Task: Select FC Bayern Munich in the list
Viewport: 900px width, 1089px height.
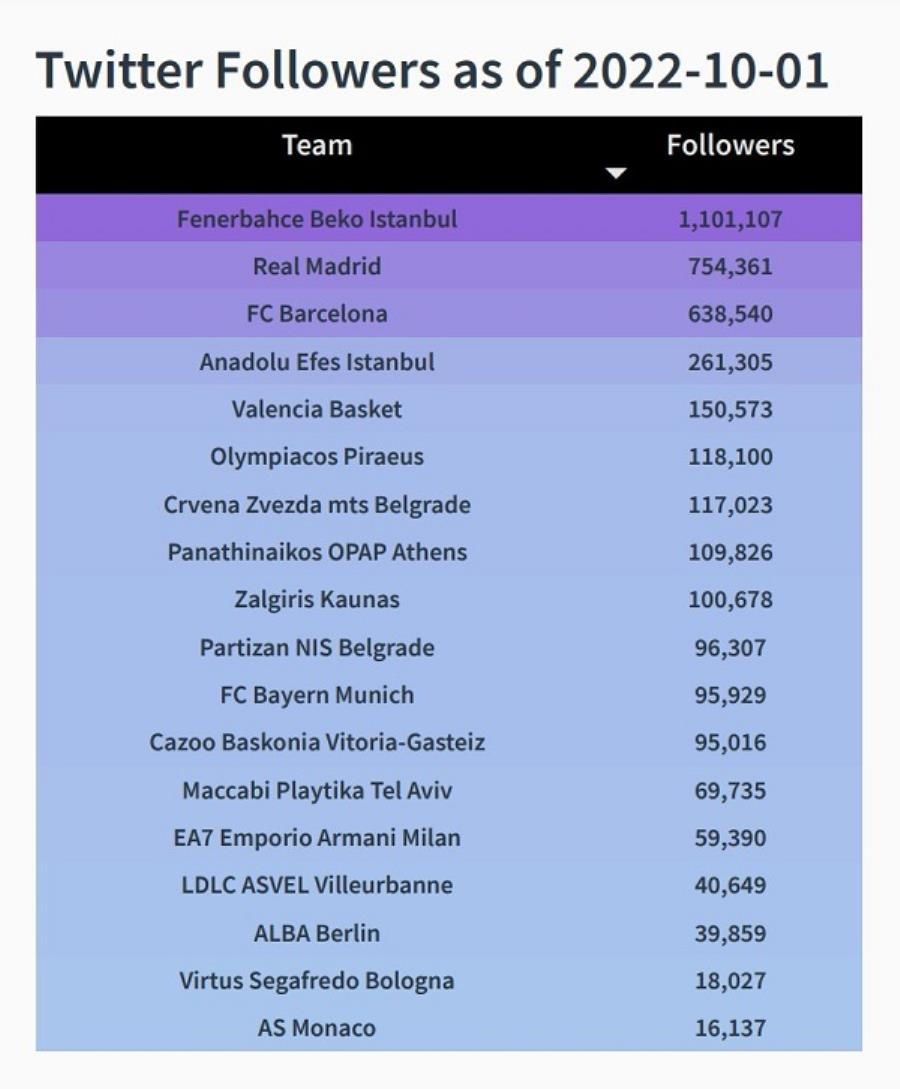Action: 317,695
